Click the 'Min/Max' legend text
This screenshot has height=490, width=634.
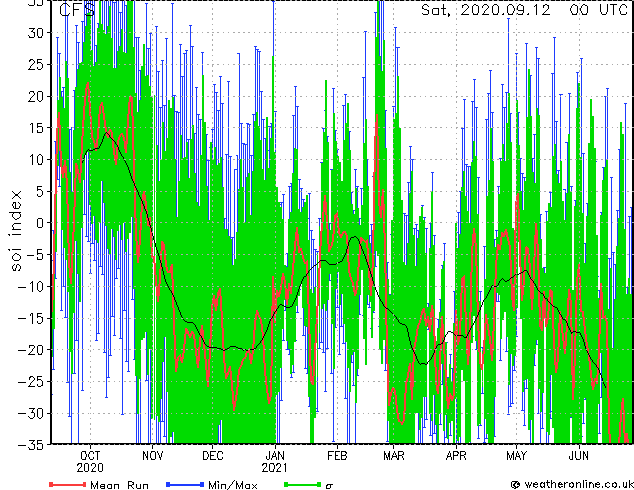click(x=232, y=485)
